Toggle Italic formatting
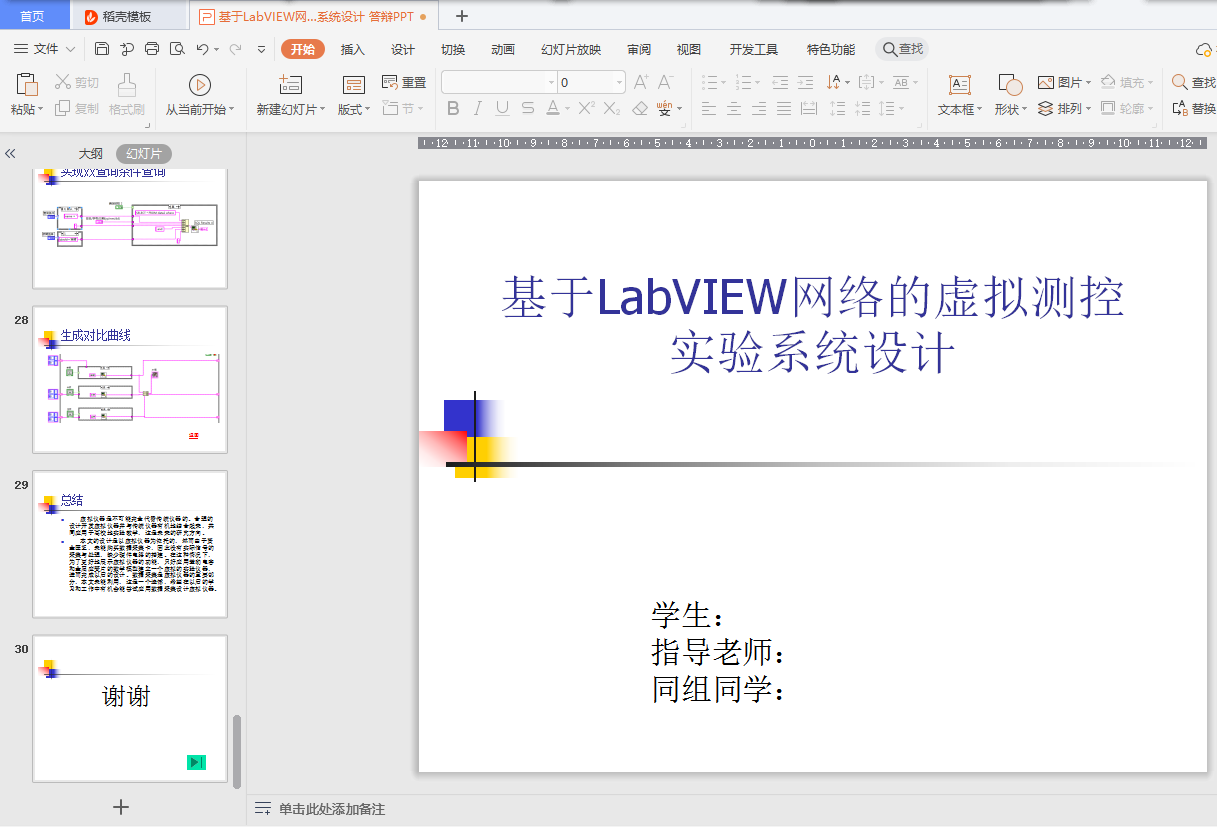This screenshot has width=1217, height=827. 478,108
